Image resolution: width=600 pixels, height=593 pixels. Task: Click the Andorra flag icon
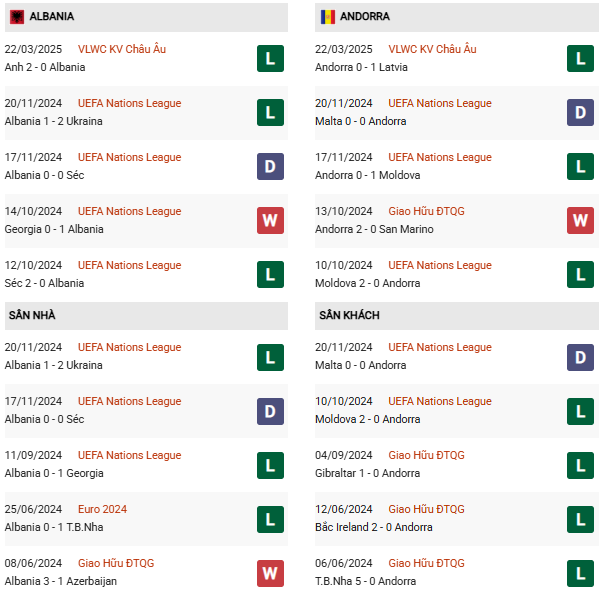click(x=328, y=17)
